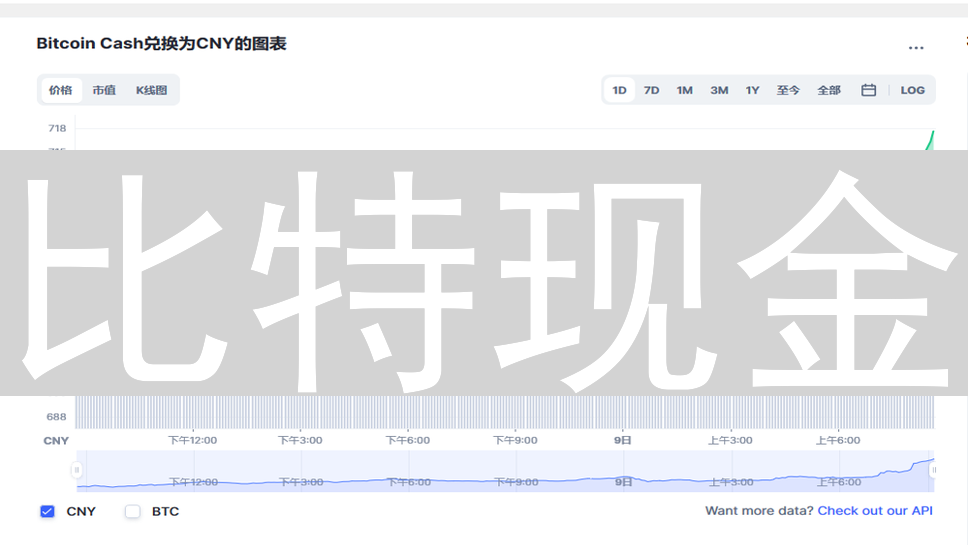Click the 下午3:00 axis label
The image size is (968, 545).
click(x=300, y=440)
